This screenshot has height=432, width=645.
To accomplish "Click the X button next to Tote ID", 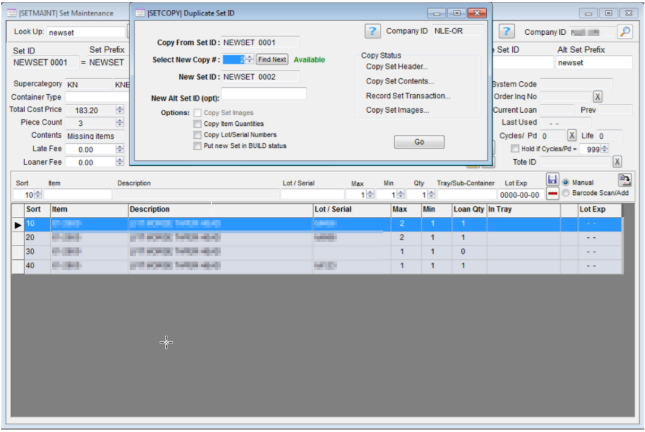I will click(x=617, y=161).
